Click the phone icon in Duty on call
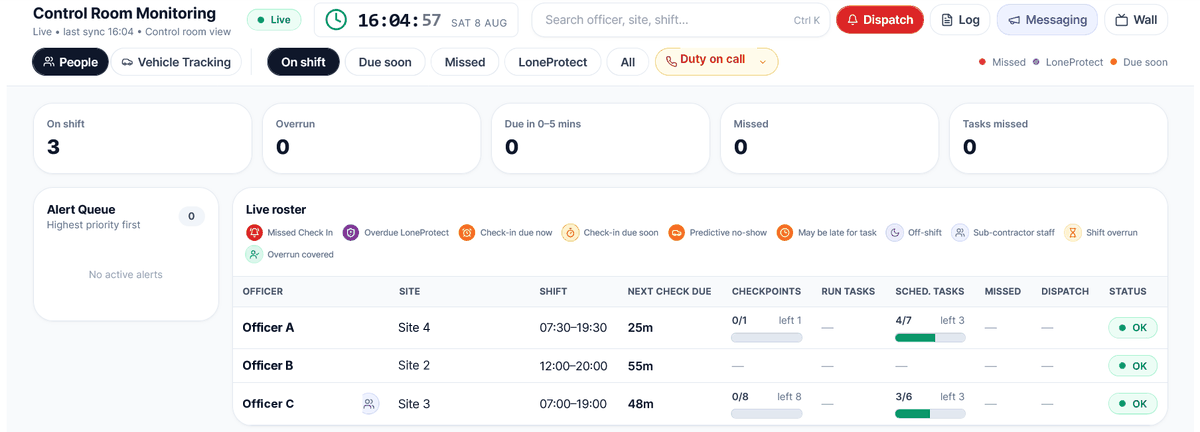Image resolution: width=1200 pixels, height=432 pixels. (x=671, y=61)
